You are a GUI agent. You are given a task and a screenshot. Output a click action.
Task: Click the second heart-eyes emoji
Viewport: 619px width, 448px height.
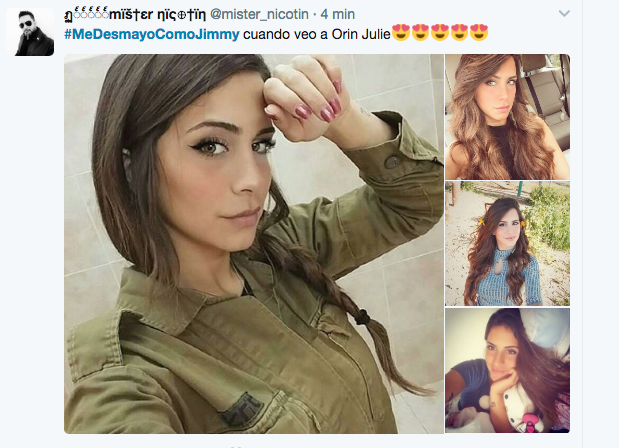click(x=420, y=32)
